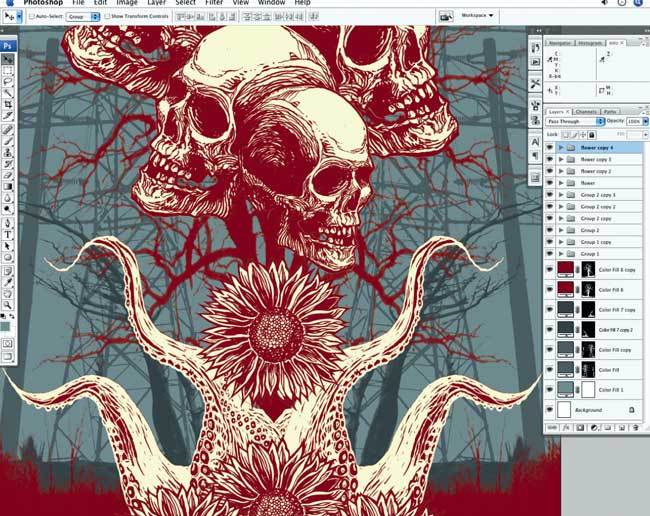Click Color Fill 8 red color thumbnail
Viewport: 650px width, 516px height.
[x=565, y=289]
